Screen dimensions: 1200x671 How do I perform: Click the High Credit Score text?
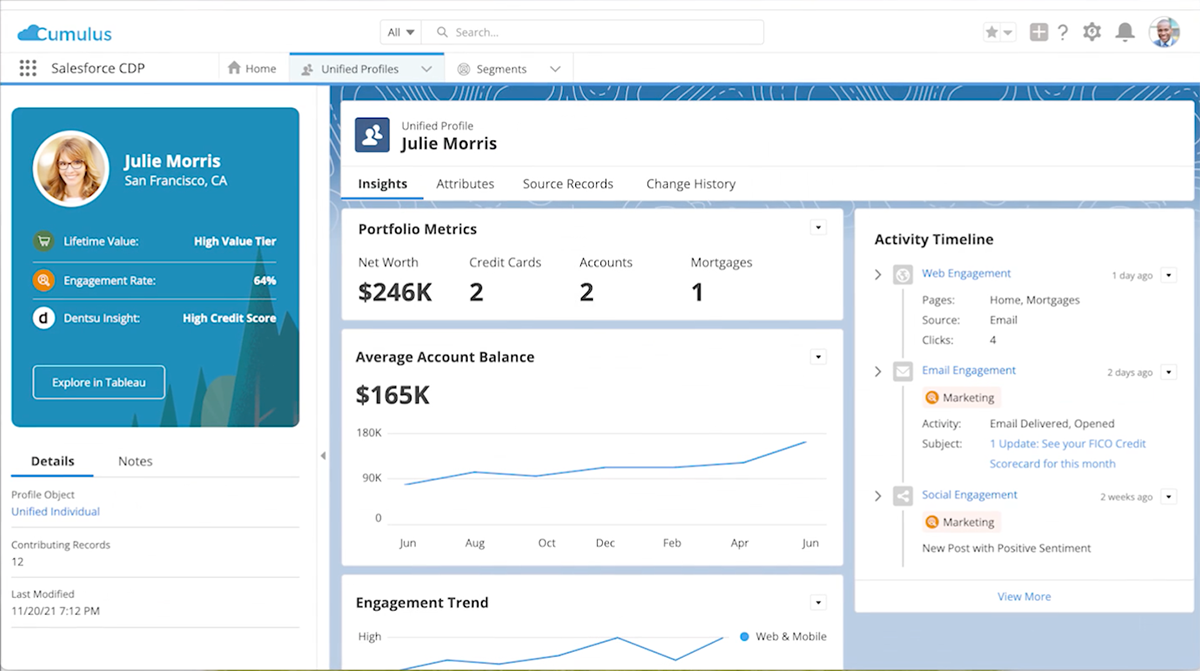(230, 318)
